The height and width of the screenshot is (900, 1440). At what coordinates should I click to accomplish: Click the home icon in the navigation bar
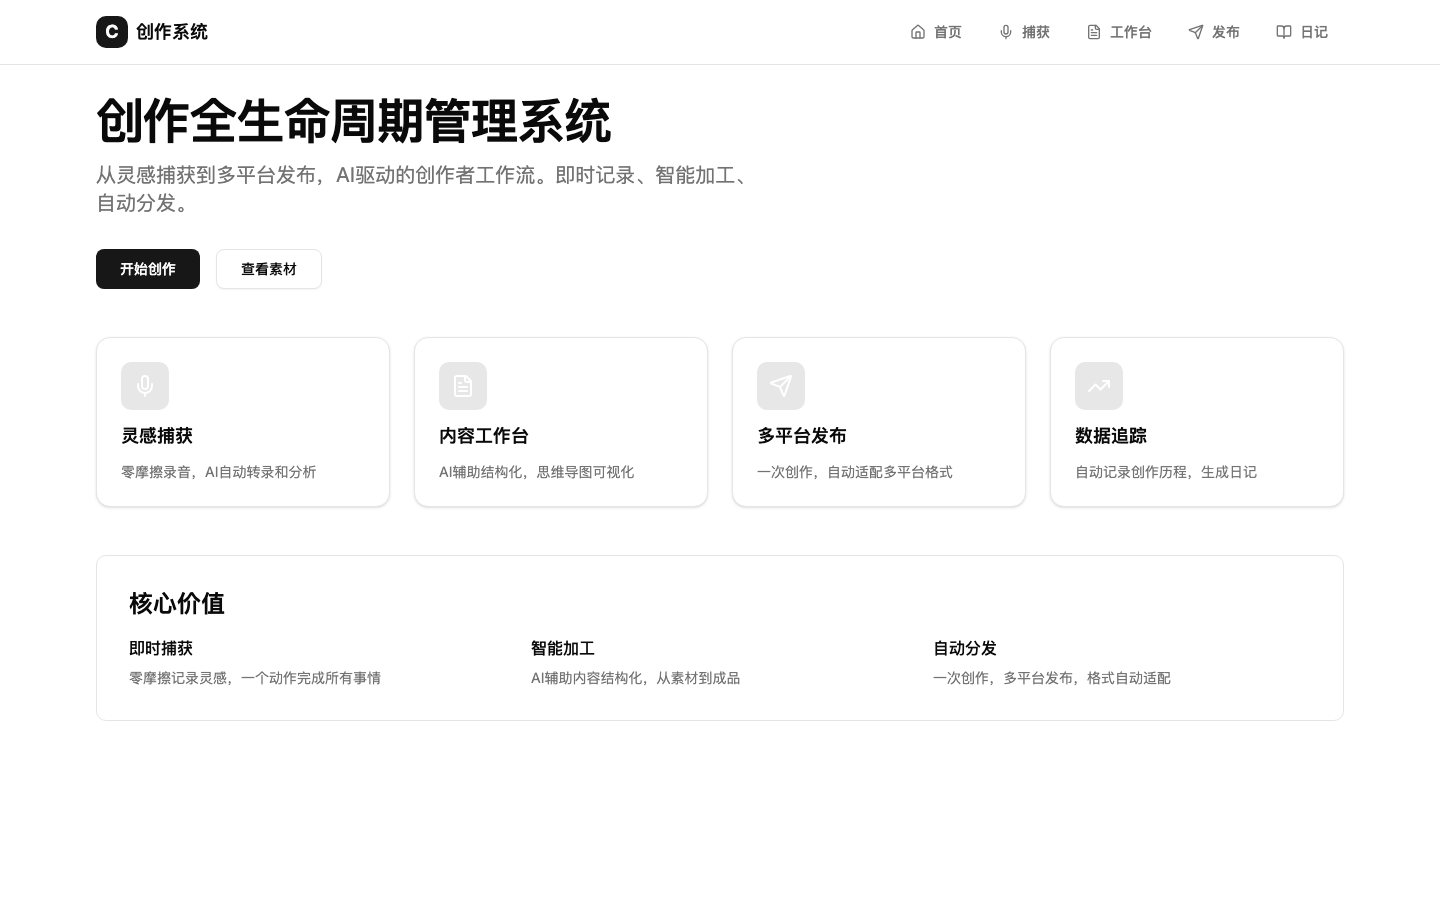(x=918, y=32)
